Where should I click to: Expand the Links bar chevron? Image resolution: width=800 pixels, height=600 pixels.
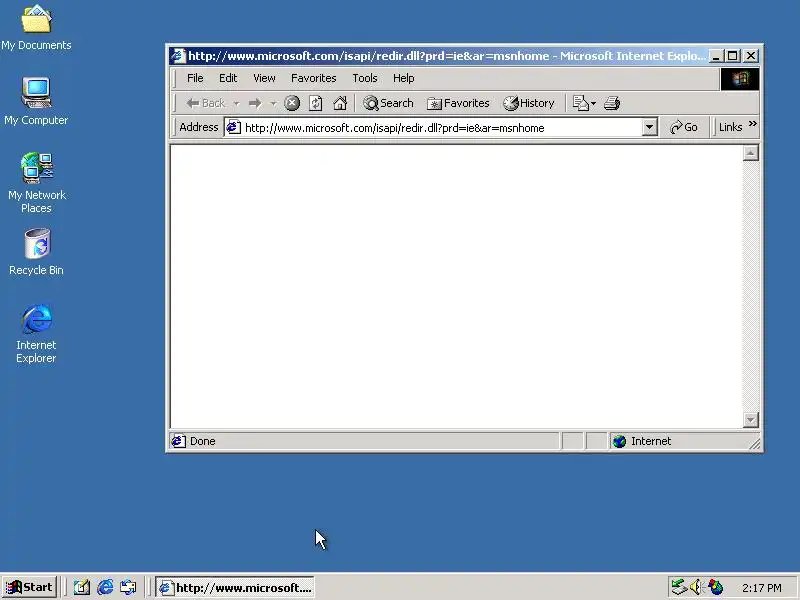pyautogui.click(x=753, y=124)
